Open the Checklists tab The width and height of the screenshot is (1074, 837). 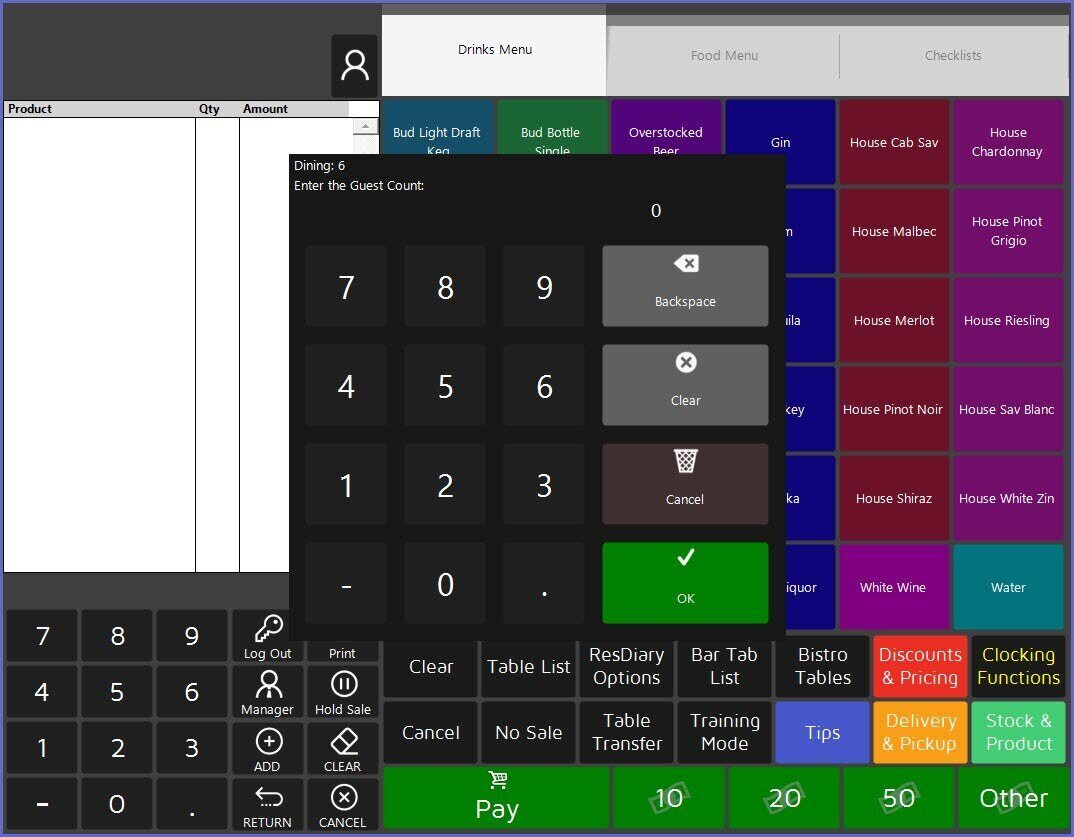click(x=952, y=56)
